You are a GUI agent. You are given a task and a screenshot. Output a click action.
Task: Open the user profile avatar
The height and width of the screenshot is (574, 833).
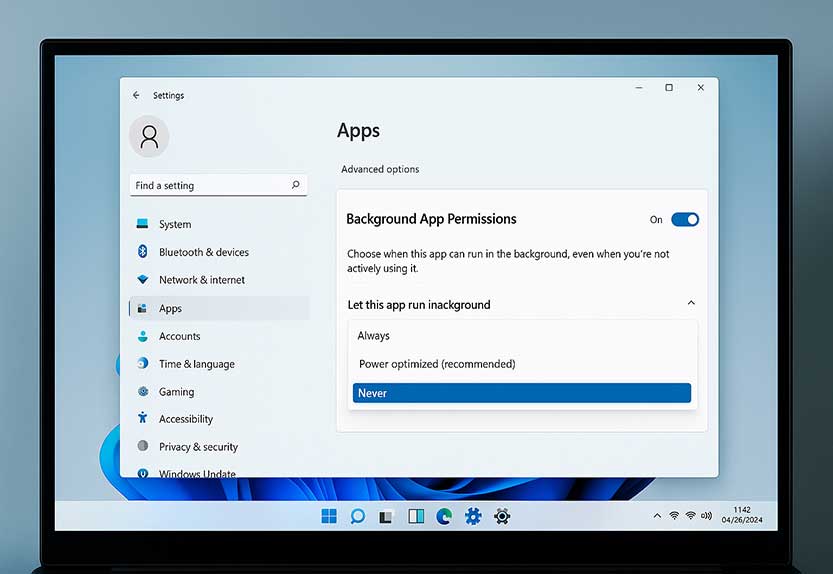[x=149, y=137]
